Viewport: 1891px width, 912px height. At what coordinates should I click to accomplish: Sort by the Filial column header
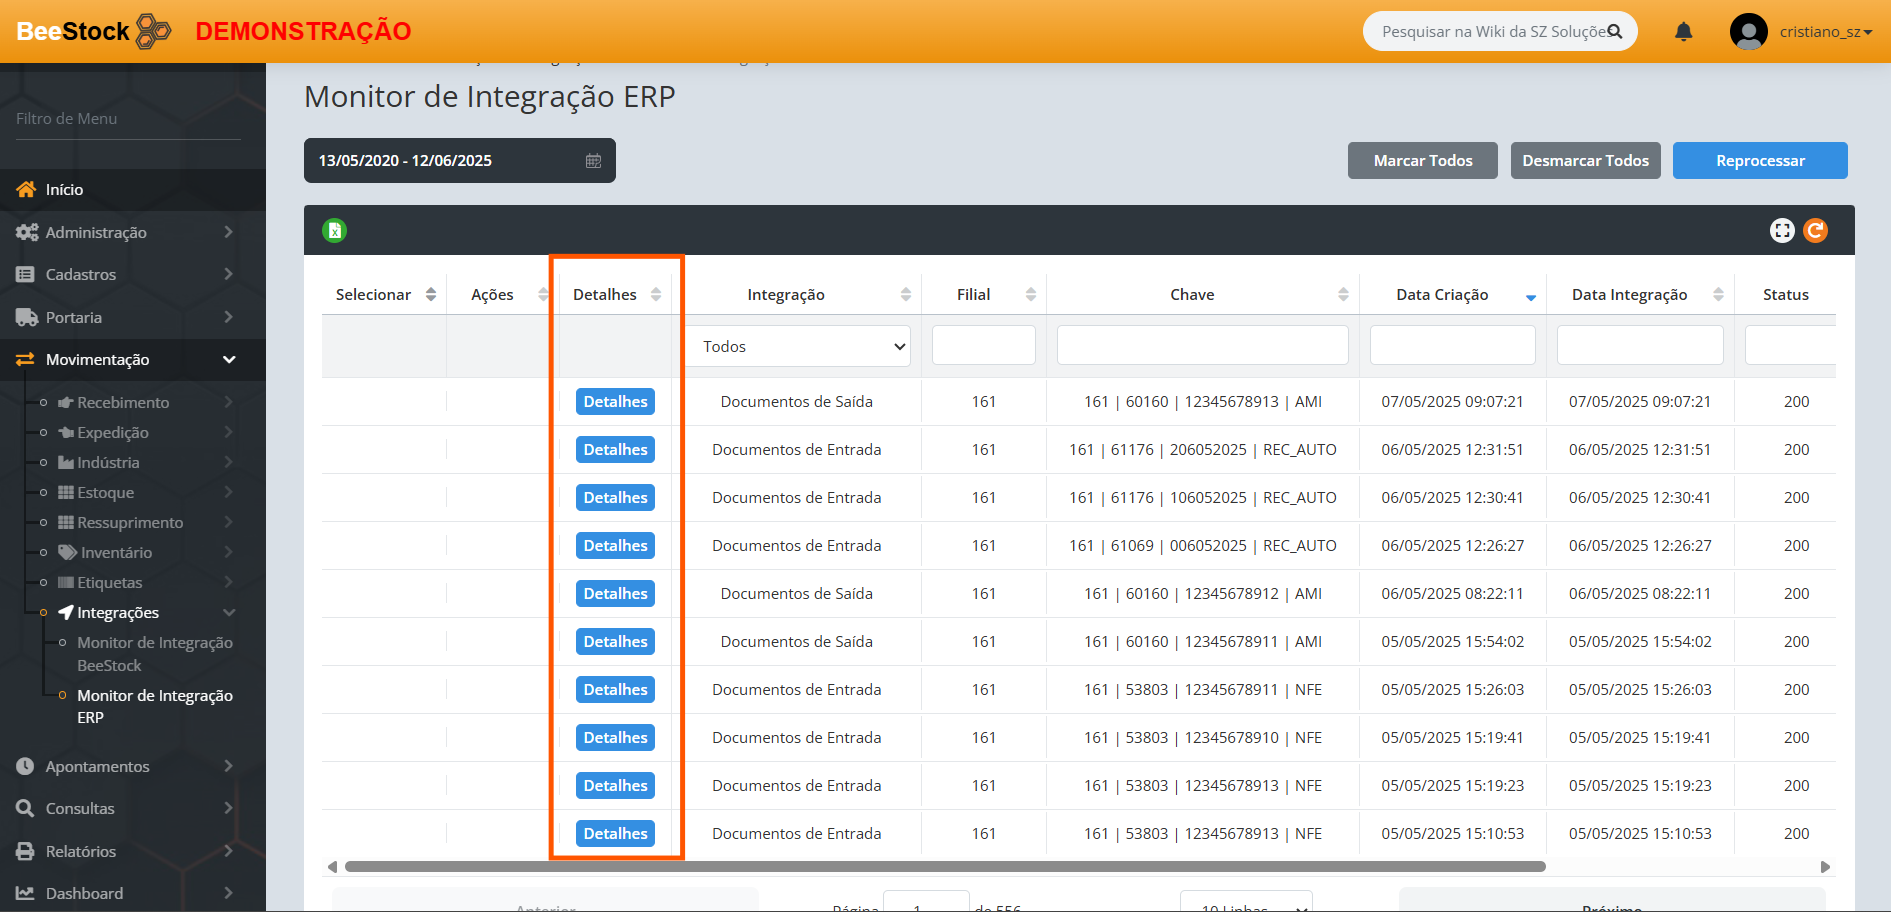[973, 295]
